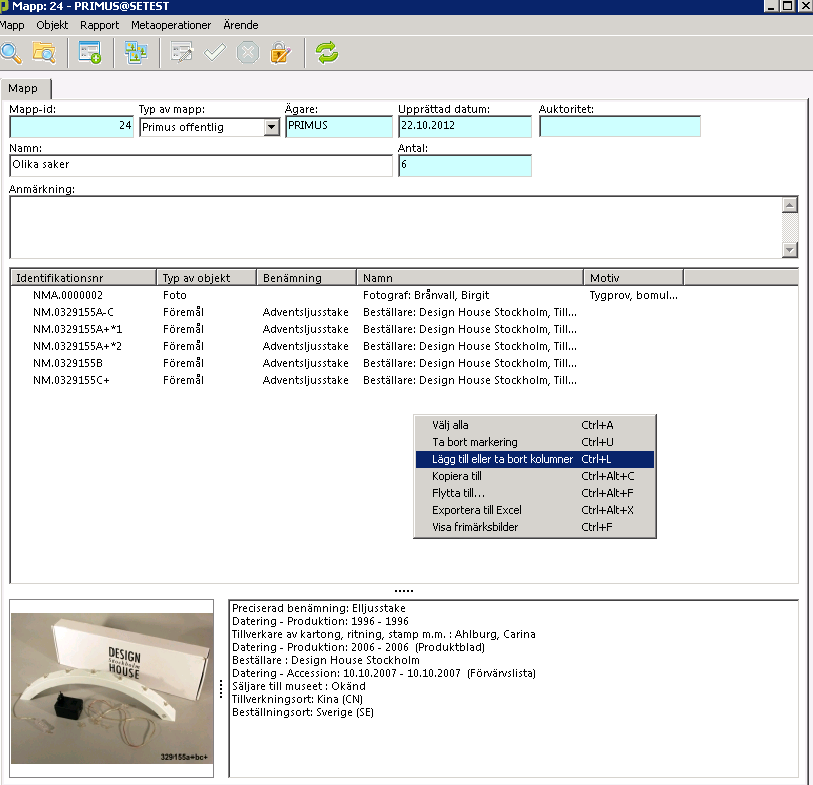Click the horizontal splitter dots below the list

pos(403,591)
